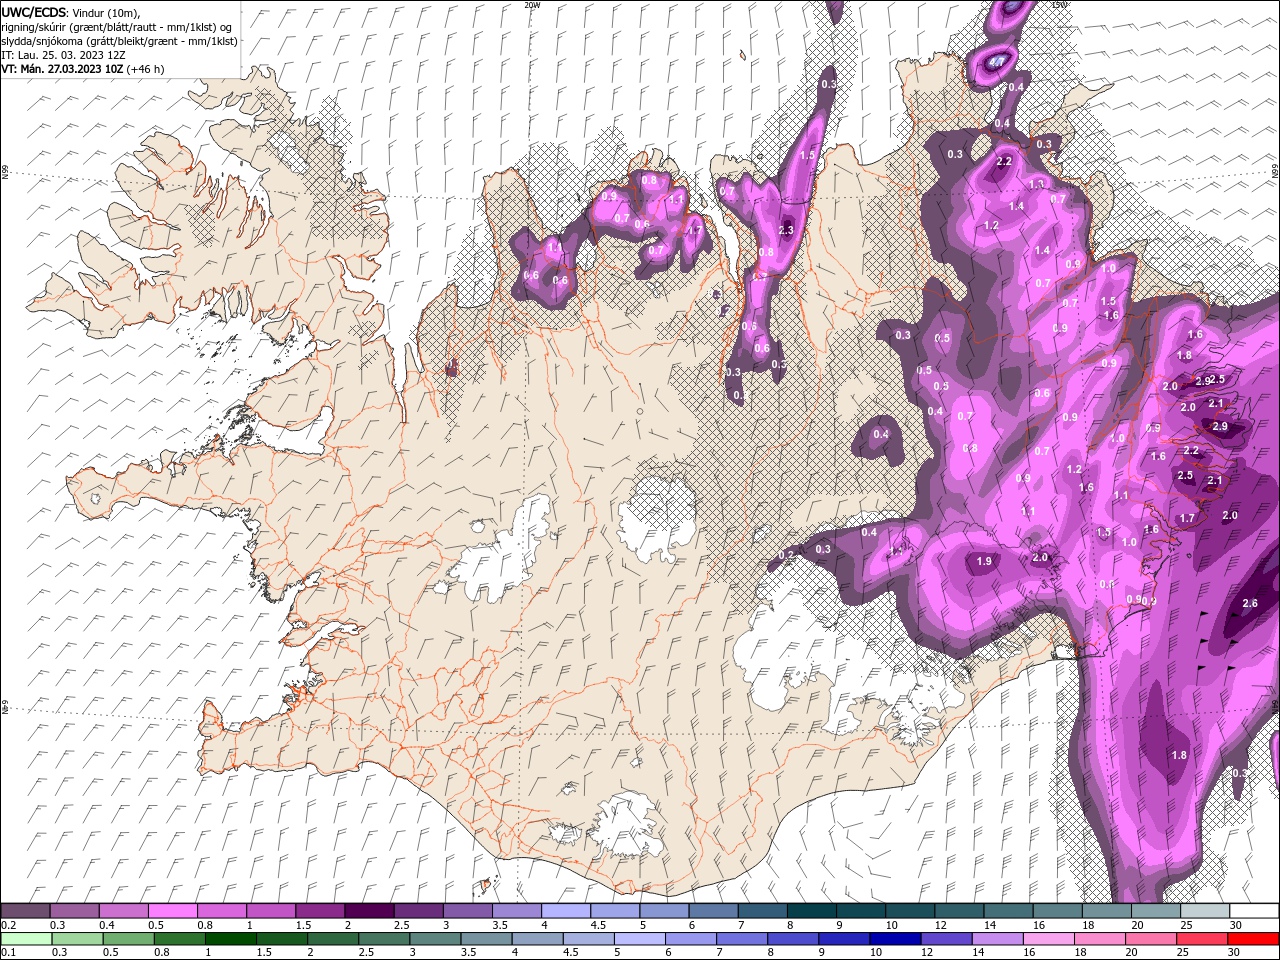Pick the pure red 30 swatch in bottom legend row

coord(1254,938)
